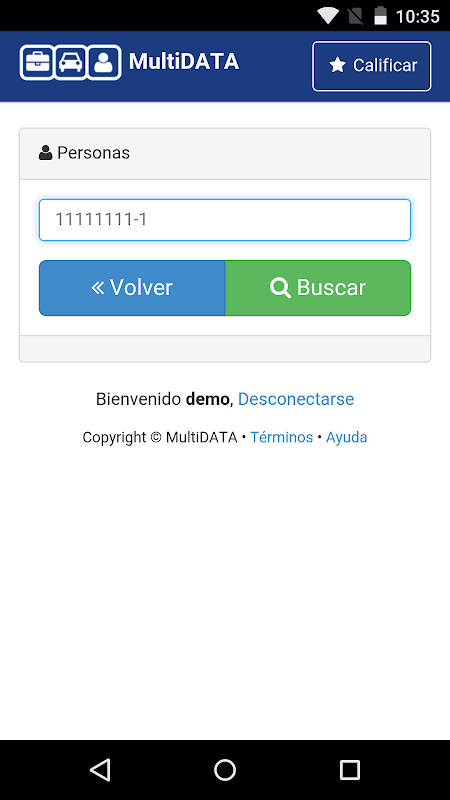The width and height of the screenshot is (450, 800).
Task: Click the Calificar button
Action: pos(372,66)
